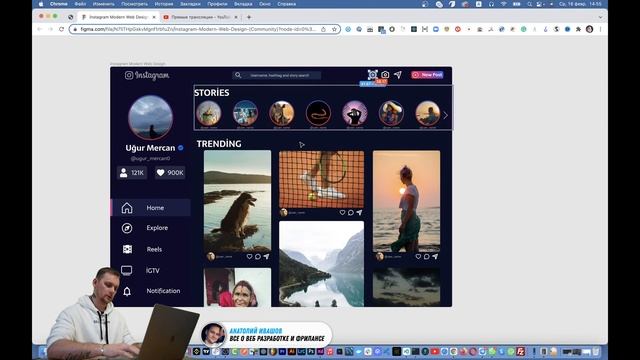
Task: Click Uğur Mercan's round profile photo
Action: [150, 118]
